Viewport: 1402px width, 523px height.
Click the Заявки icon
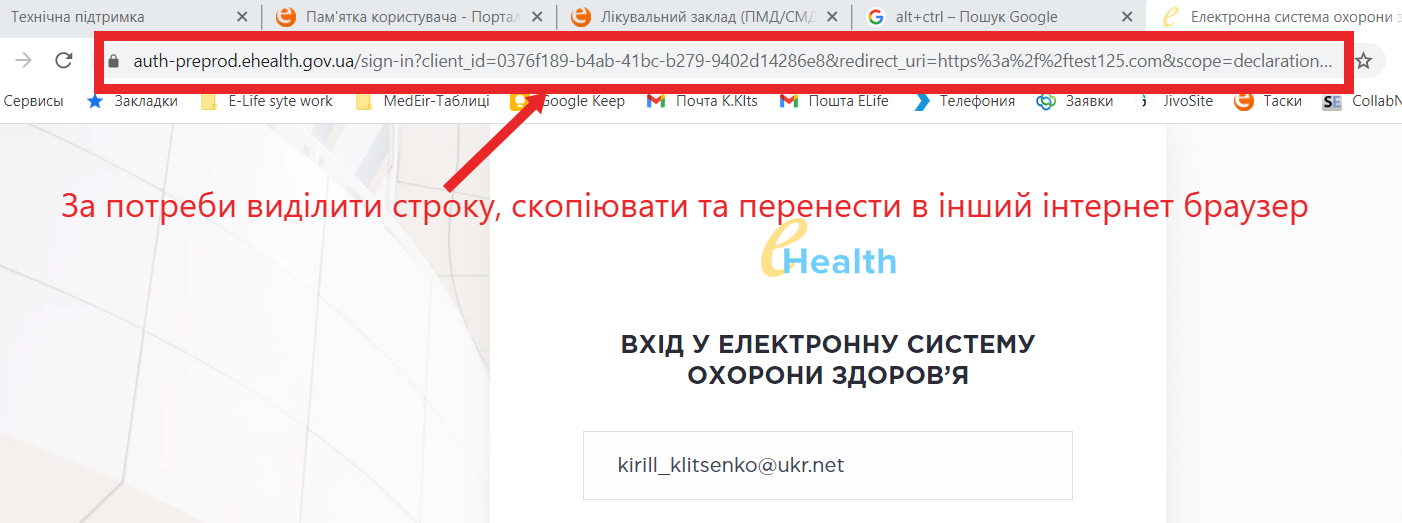point(1046,101)
